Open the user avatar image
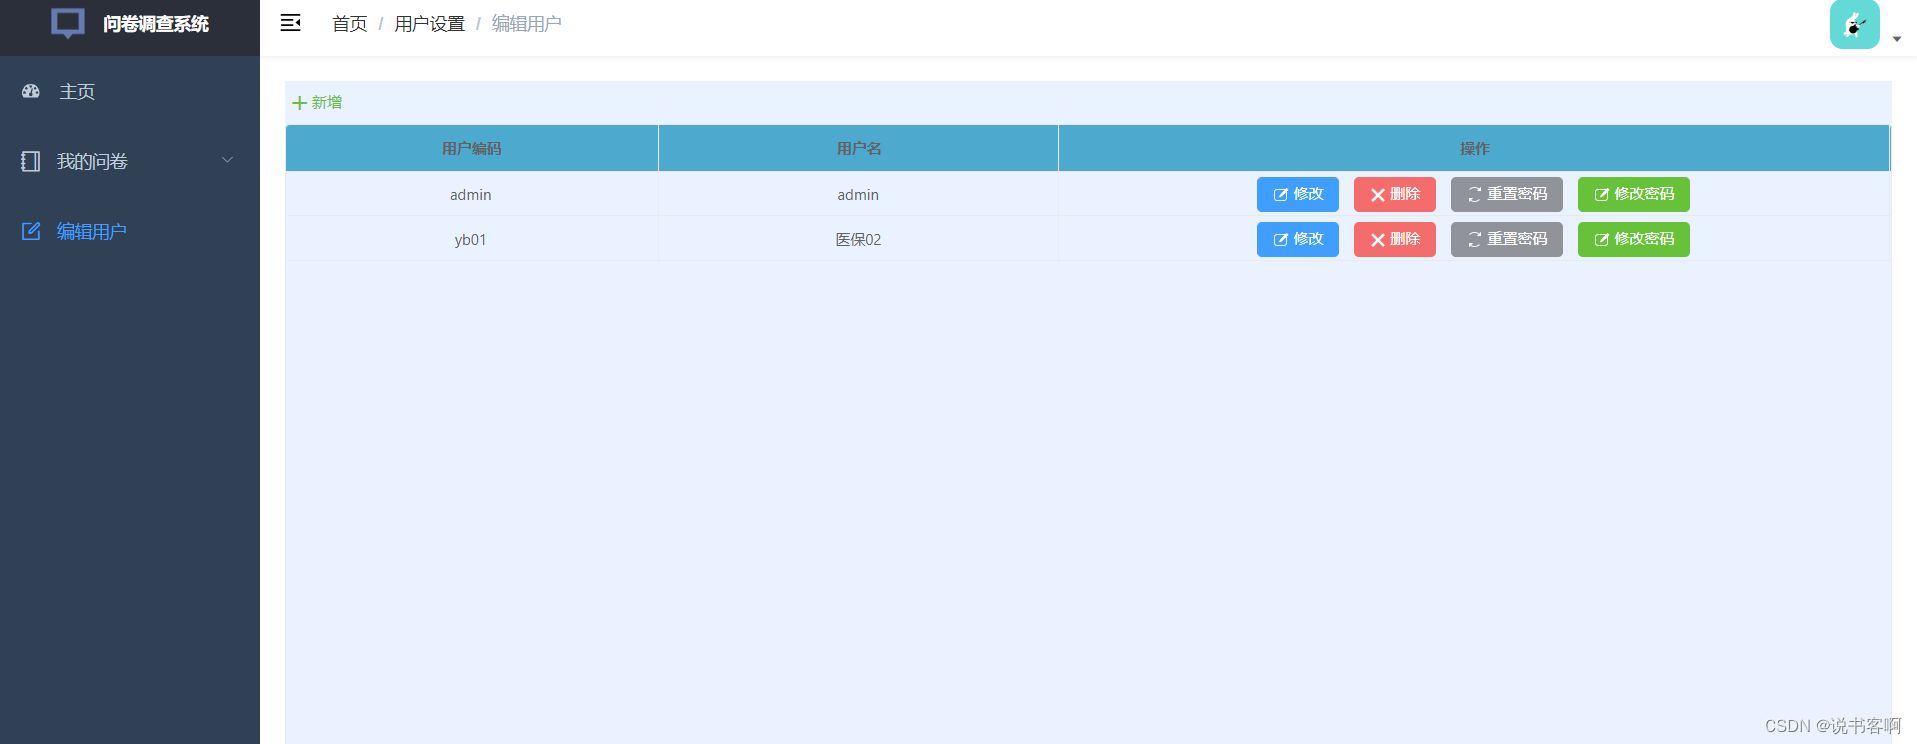 1854,24
